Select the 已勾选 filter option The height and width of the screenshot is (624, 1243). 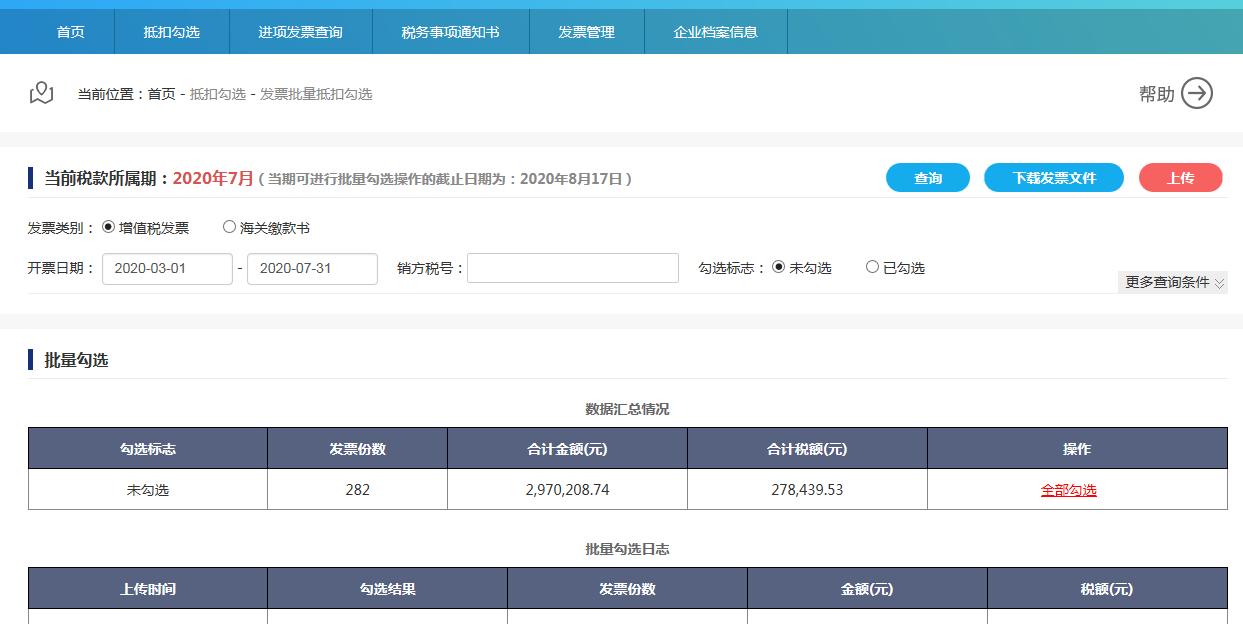[871, 267]
